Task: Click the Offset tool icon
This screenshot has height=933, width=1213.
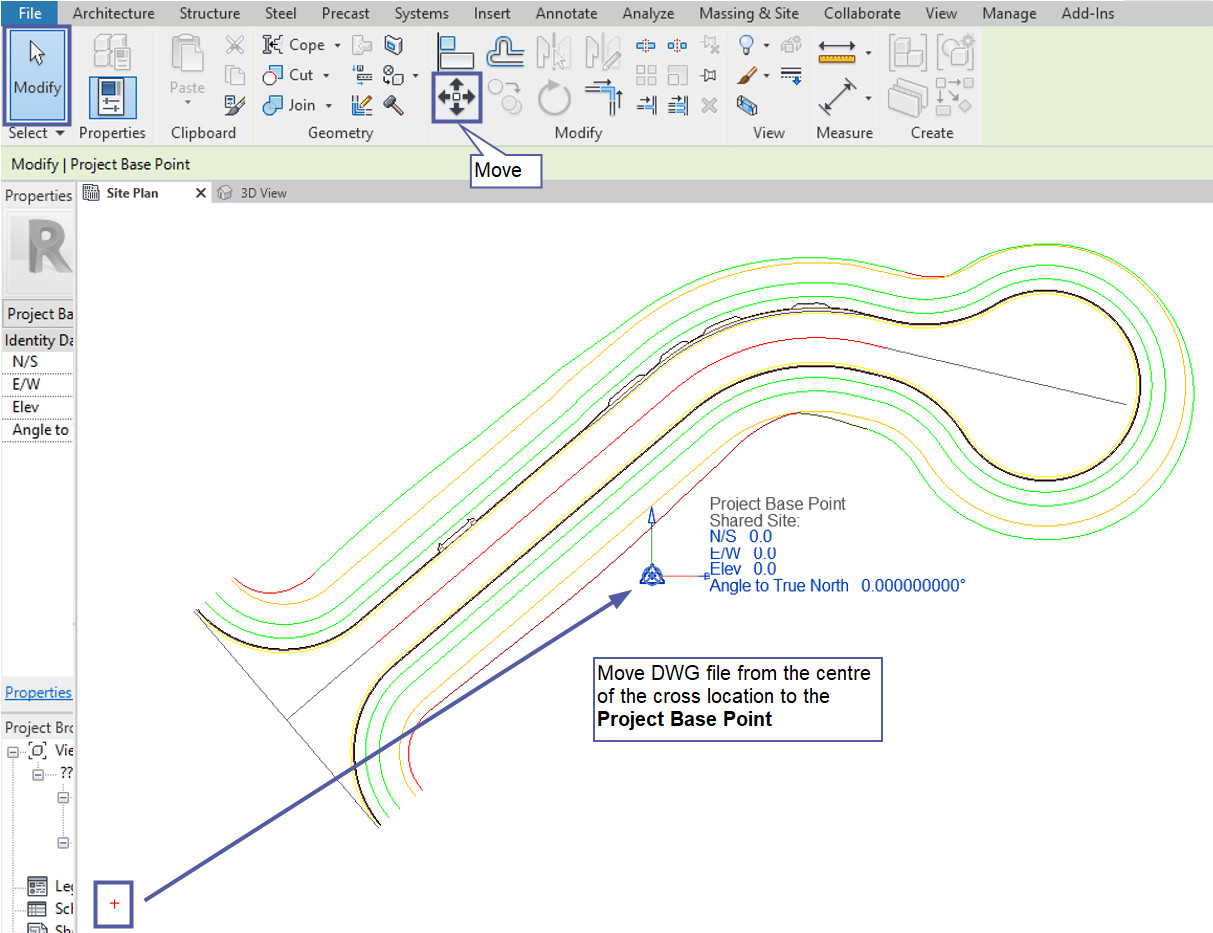Action: pos(505,48)
